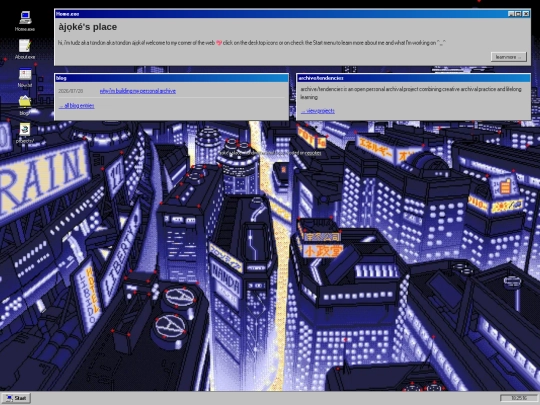
Task: Open the Now.txt calendar desktop icon
Action: click(x=25, y=78)
